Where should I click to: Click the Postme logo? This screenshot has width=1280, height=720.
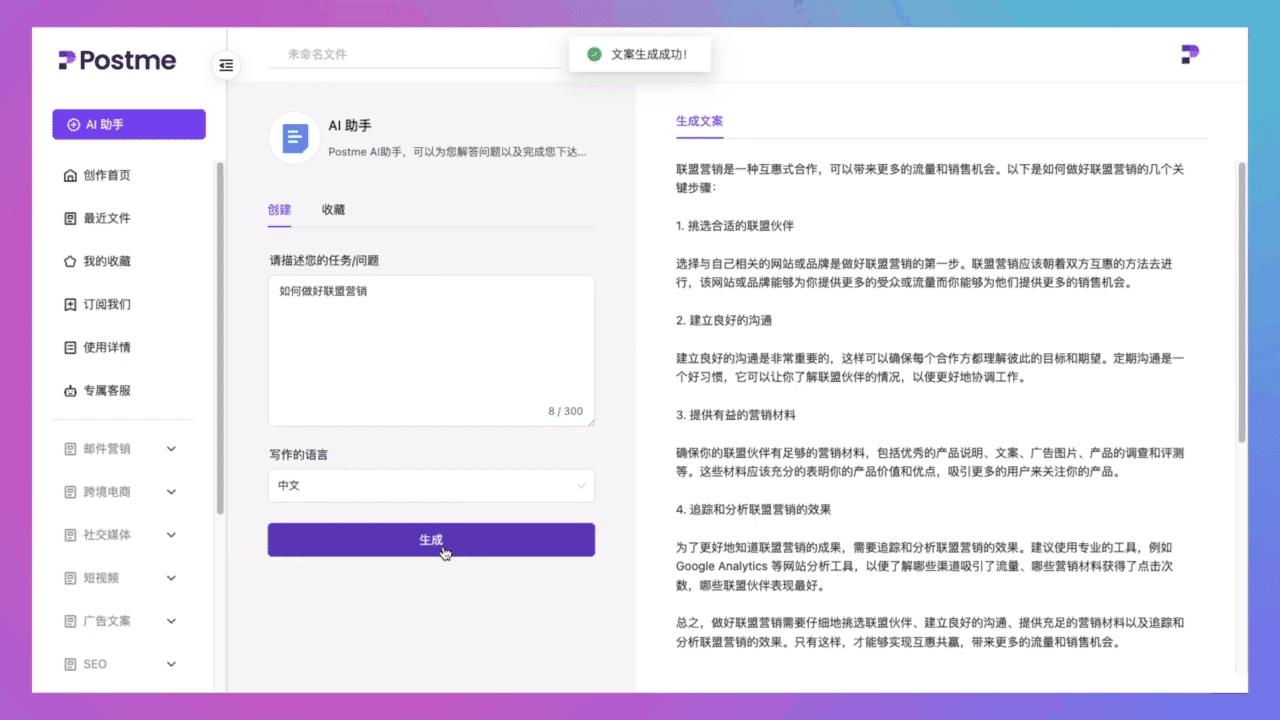tap(116, 60)
